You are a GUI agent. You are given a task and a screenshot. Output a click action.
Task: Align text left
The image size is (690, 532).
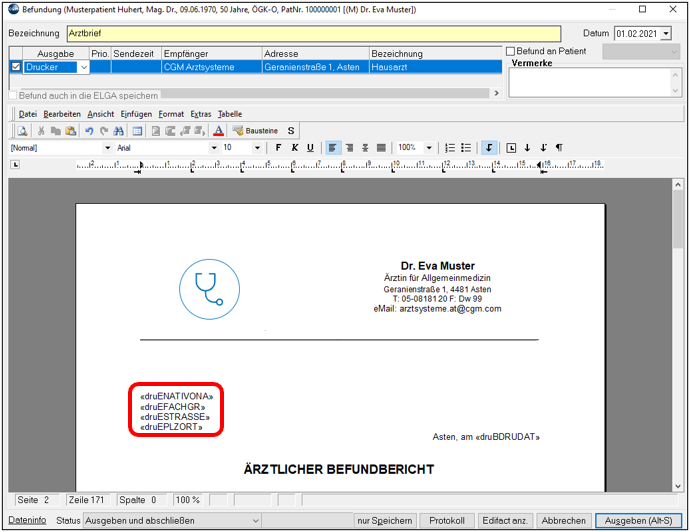click(333, 148)
